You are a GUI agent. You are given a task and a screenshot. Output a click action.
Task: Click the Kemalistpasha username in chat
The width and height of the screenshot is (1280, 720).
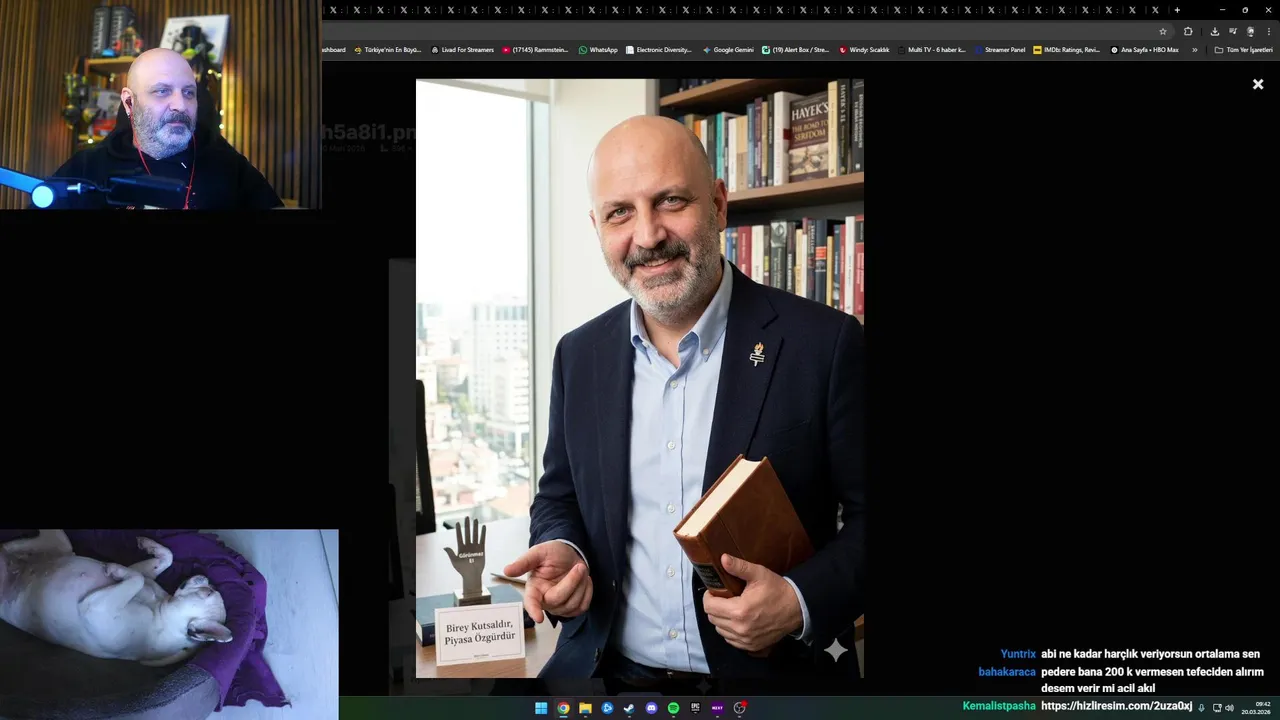[x=999, y=706]
